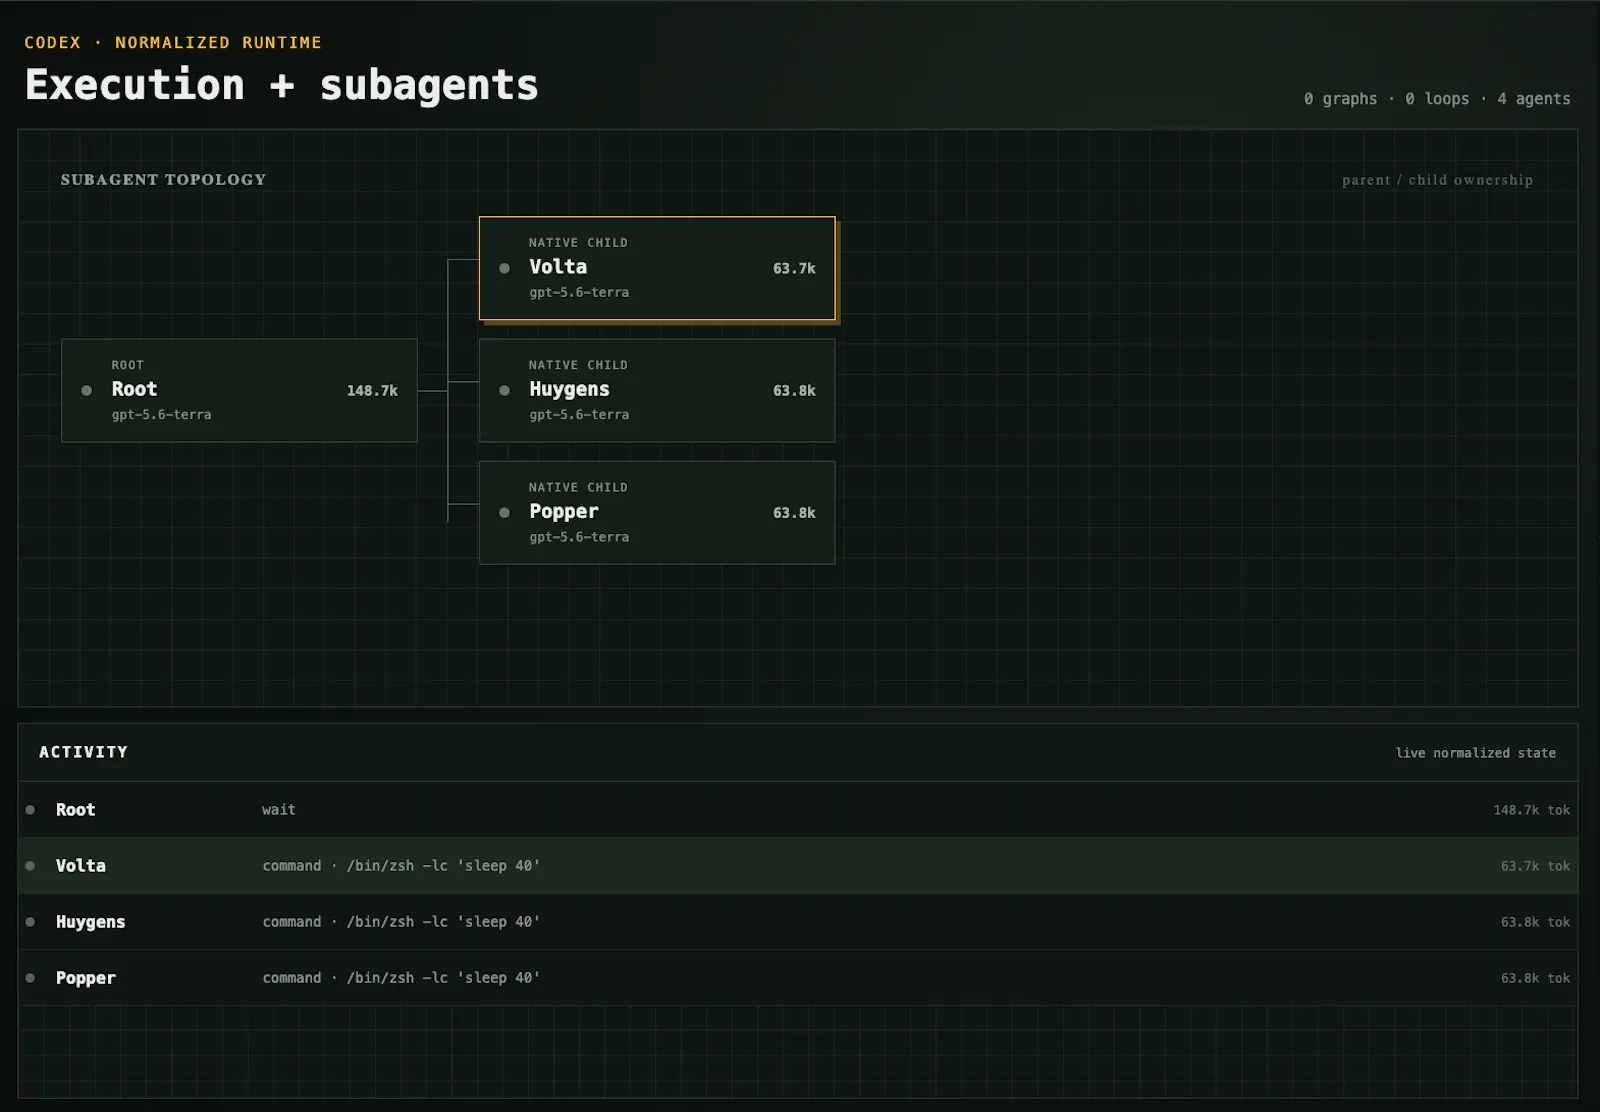
Task: Click the status dot on Popper topology card
Action: (x=505, y=513)
